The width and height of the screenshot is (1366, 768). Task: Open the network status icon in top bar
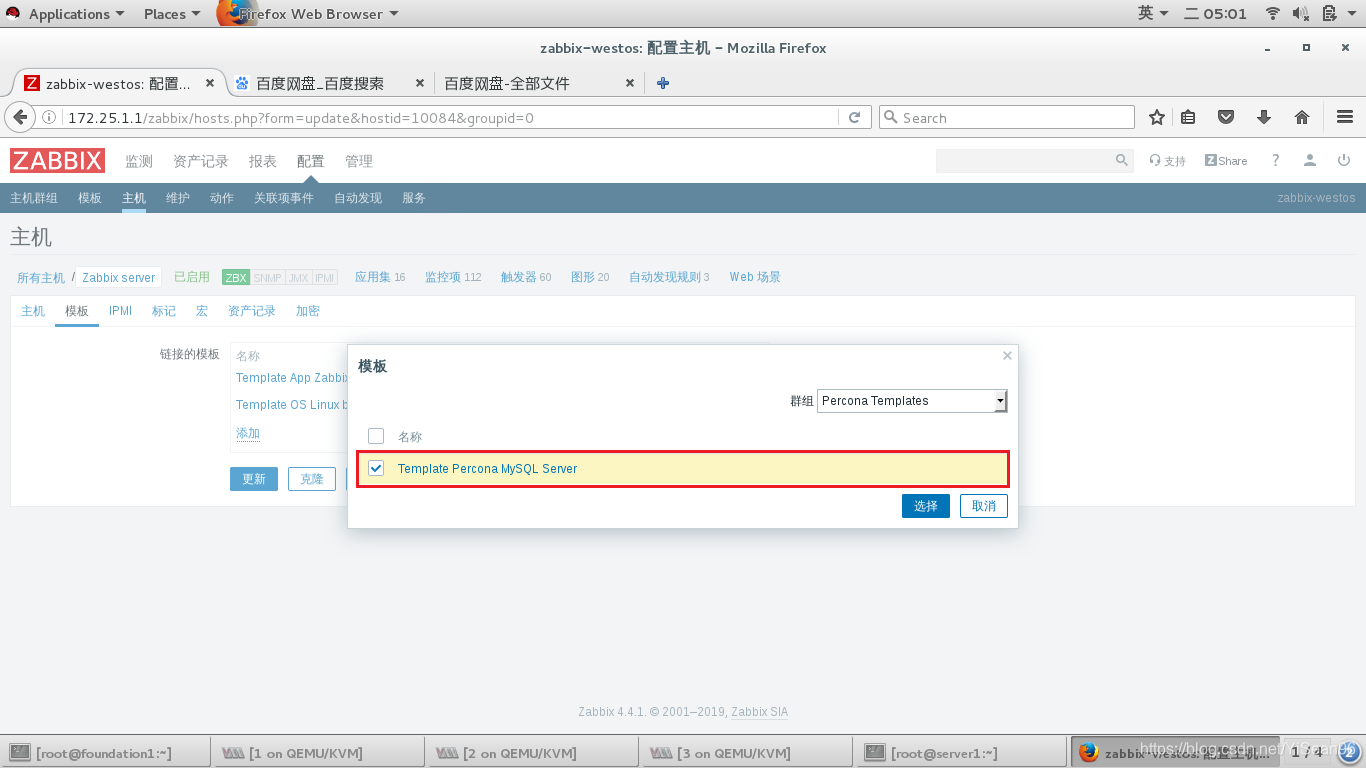(1273, 13)
